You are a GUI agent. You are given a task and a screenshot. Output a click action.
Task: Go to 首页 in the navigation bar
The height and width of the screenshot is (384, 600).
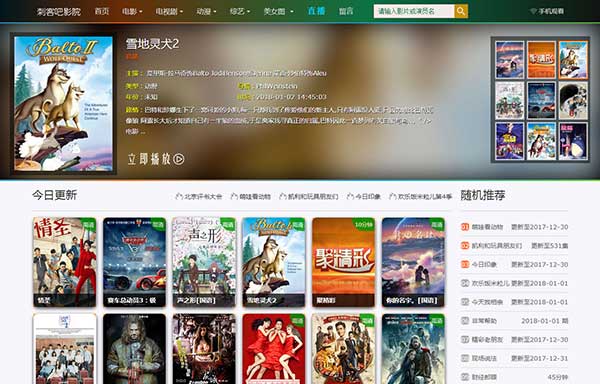coord(102,11)
